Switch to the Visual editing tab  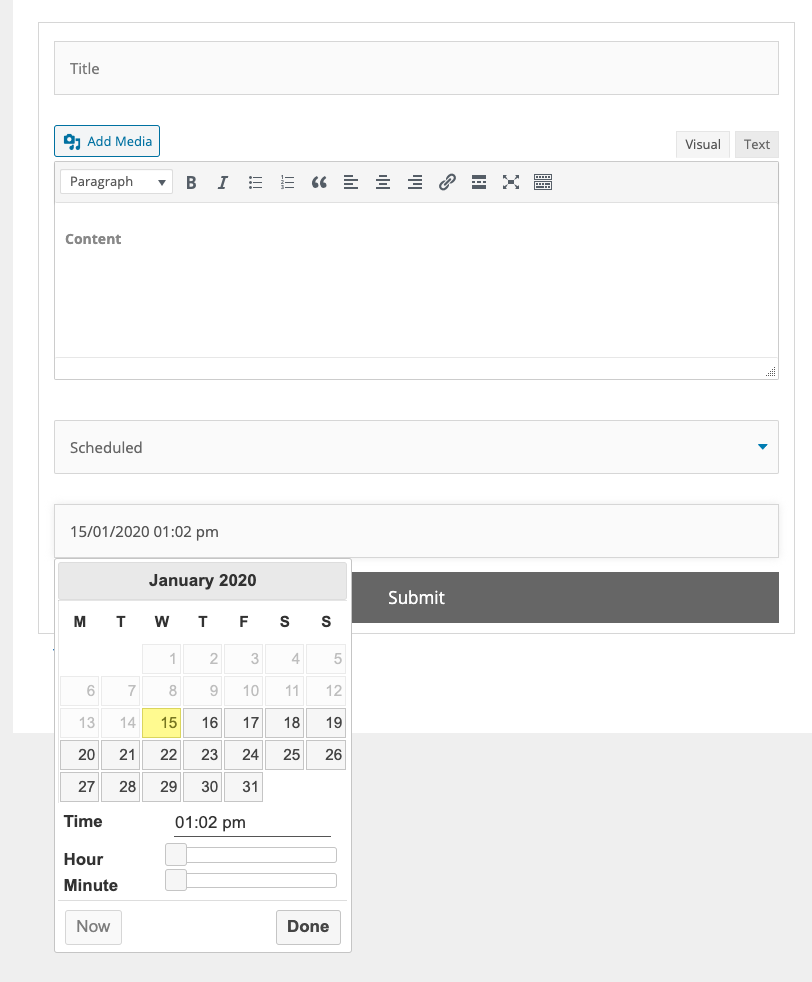click(703, 144)
